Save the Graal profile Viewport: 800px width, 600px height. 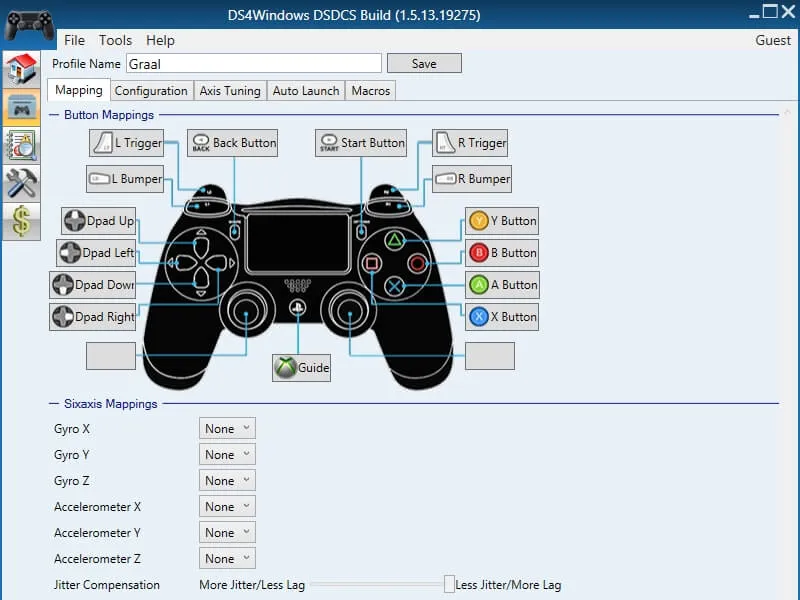click(424, 63)
